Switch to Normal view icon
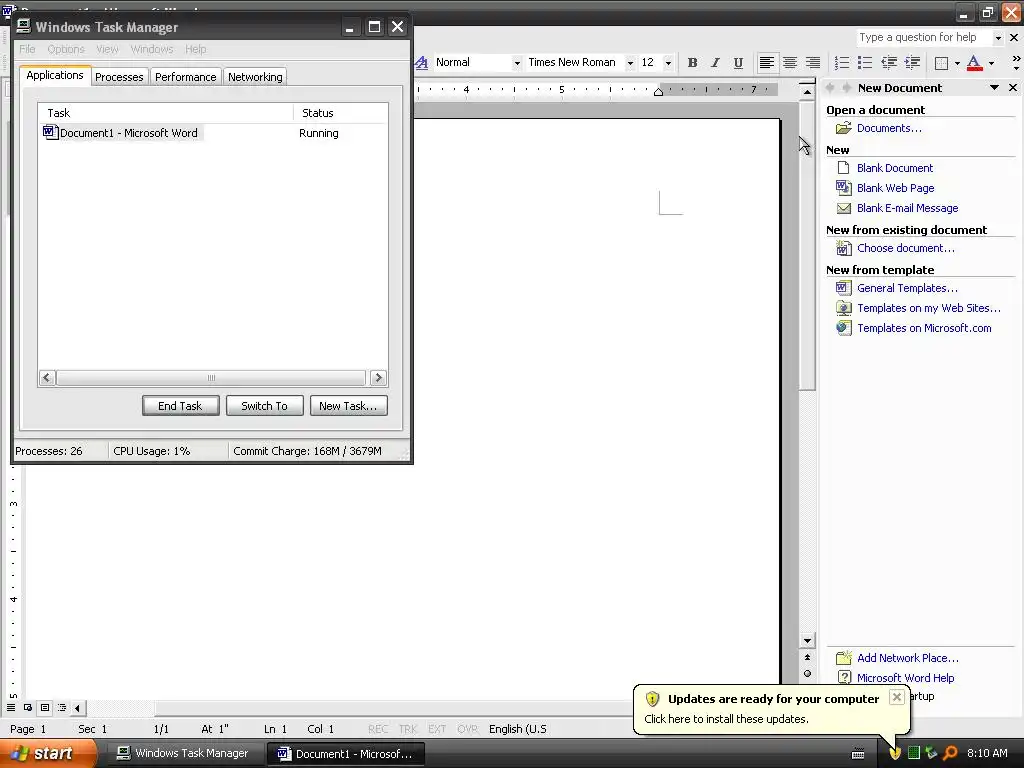The height and width of the screenshot is (768, 1024). (x=11, y=707)
